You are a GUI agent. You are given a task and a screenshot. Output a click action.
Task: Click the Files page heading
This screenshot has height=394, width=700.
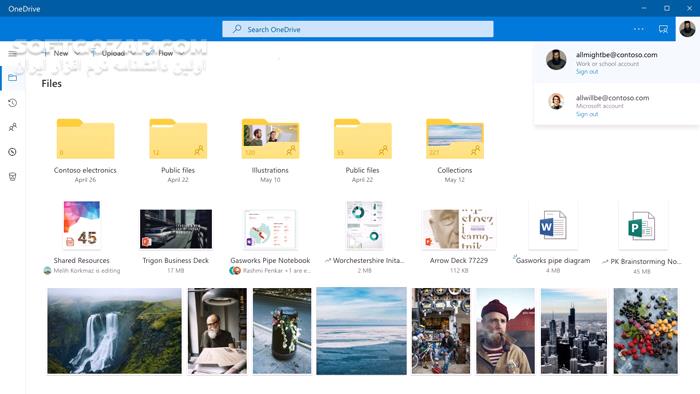click(51, 83)
